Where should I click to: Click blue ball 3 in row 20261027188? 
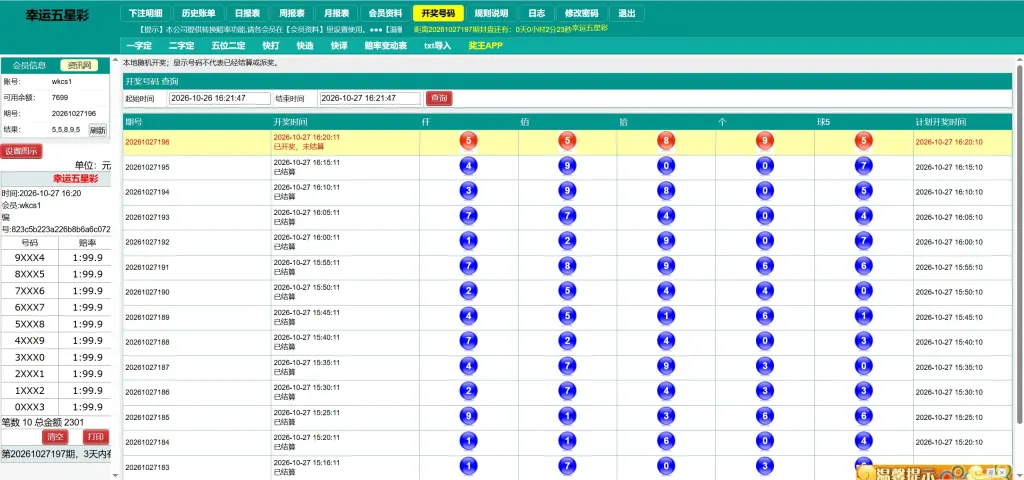click(863, 340)
